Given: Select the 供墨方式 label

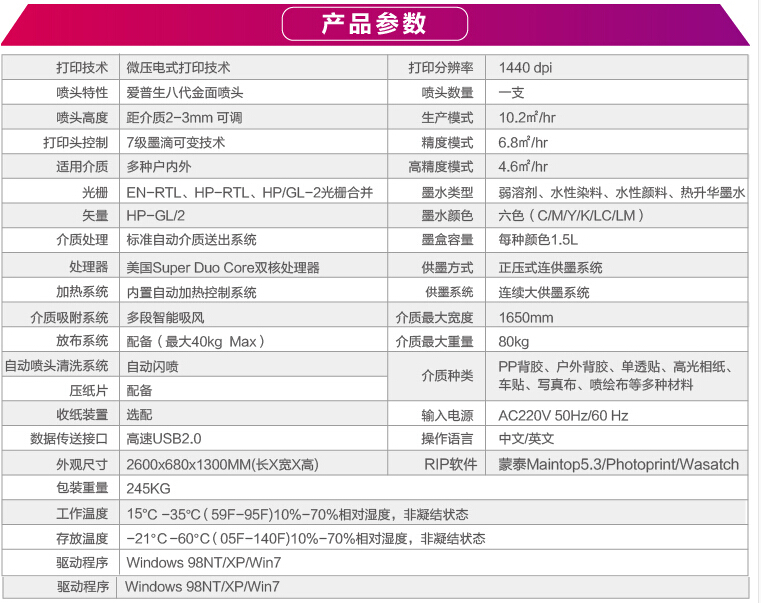Looking at the screenshot, I should tap(447, 267).
